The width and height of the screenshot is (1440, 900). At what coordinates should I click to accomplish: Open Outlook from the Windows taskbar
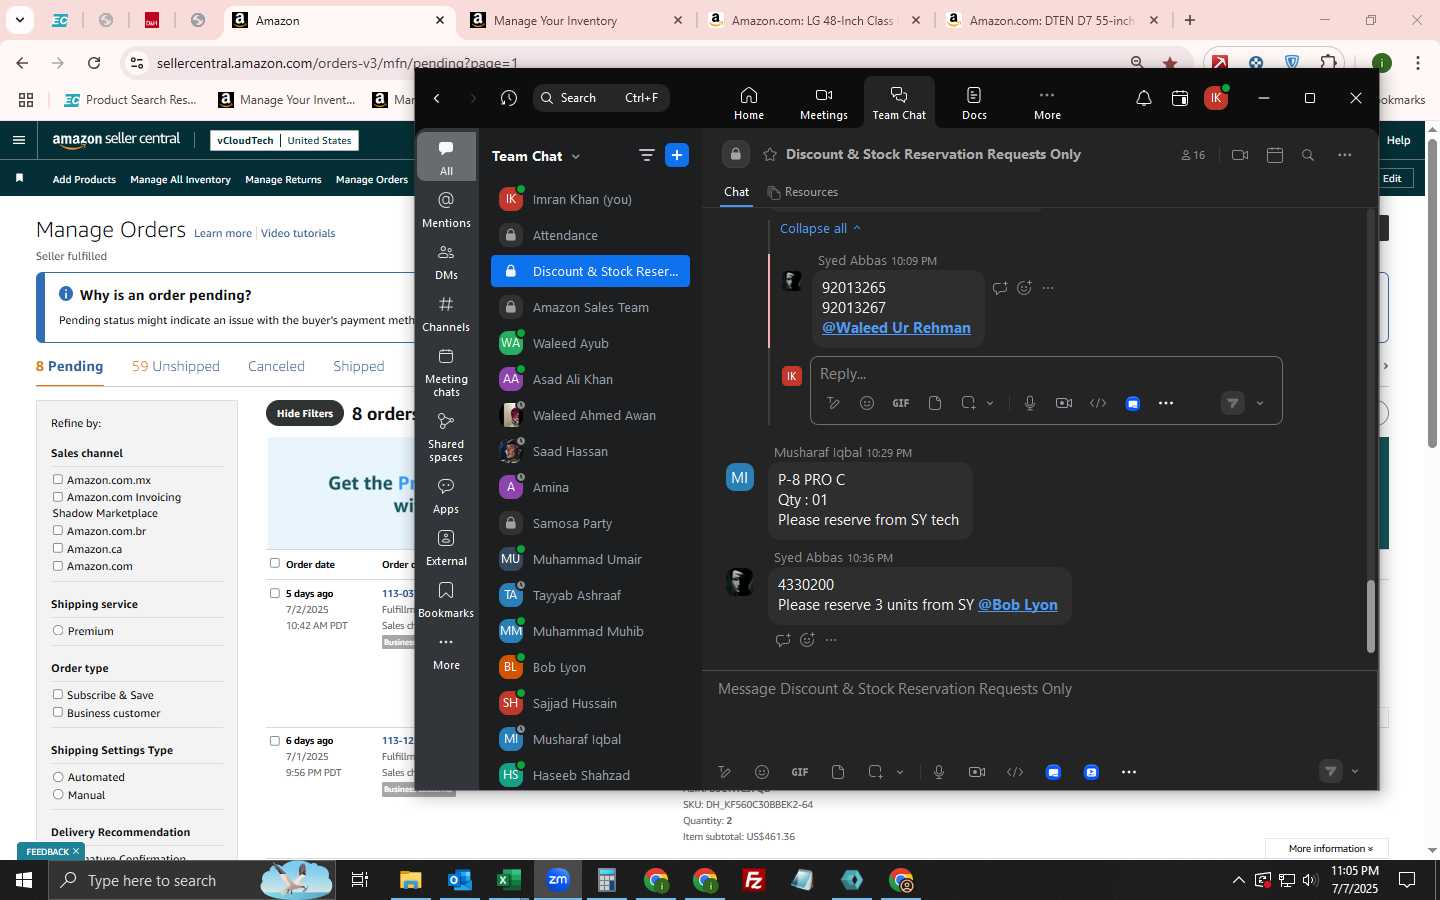coord(459,880)
